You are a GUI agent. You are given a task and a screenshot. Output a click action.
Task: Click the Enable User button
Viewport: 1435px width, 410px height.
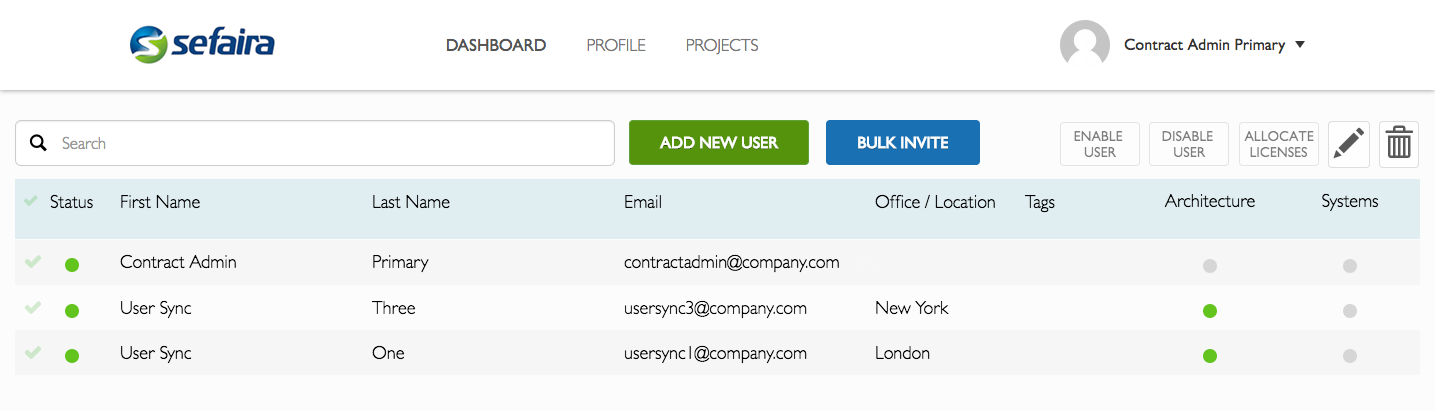pyautogui.click(x=1100, y=144)
